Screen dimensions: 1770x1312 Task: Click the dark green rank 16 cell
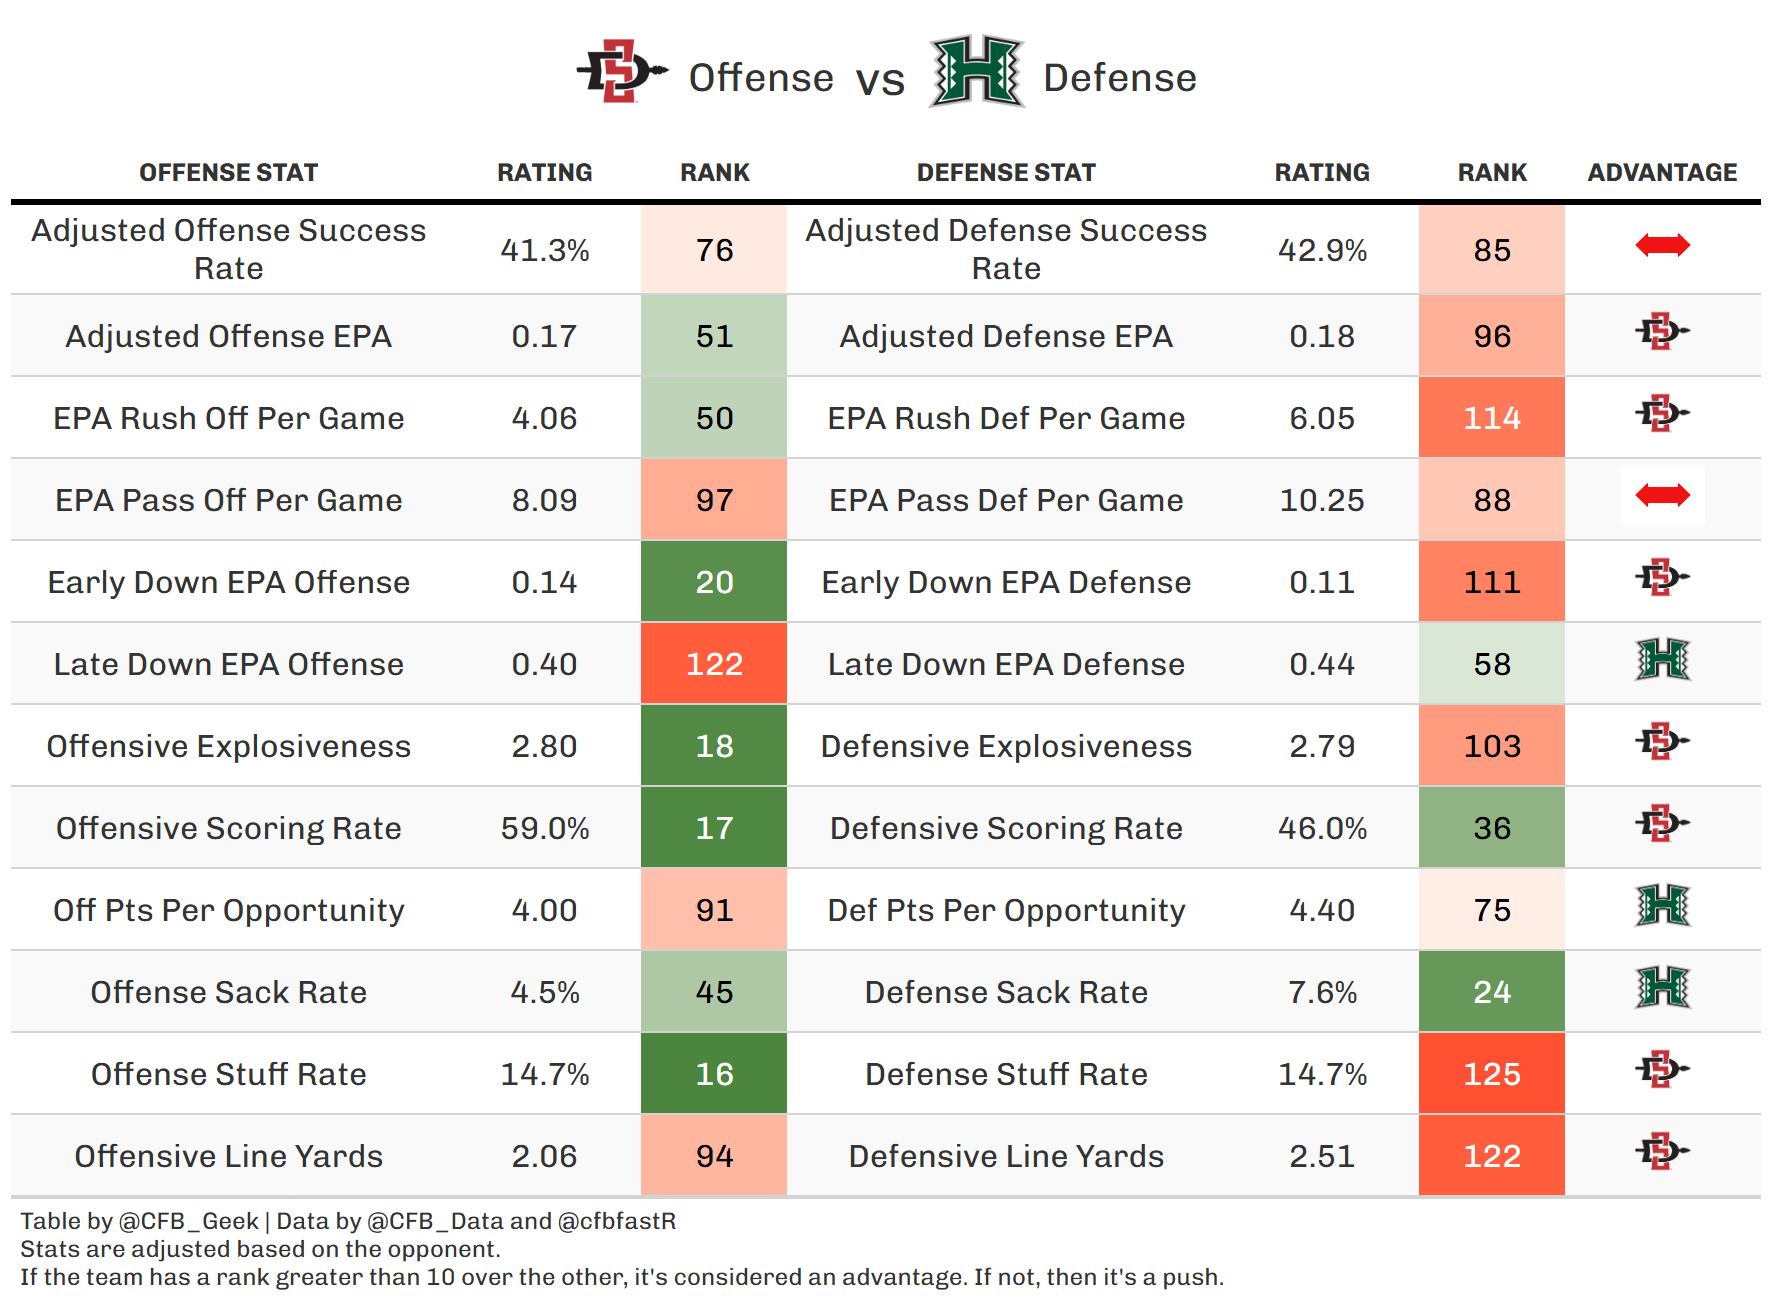click(714, 1074)
